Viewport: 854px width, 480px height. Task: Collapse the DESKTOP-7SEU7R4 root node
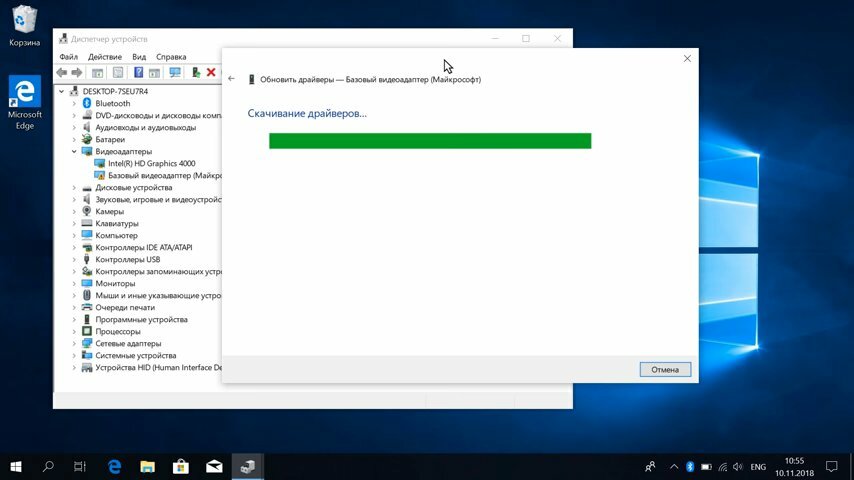pyautogui.click(x=62, y=92)
